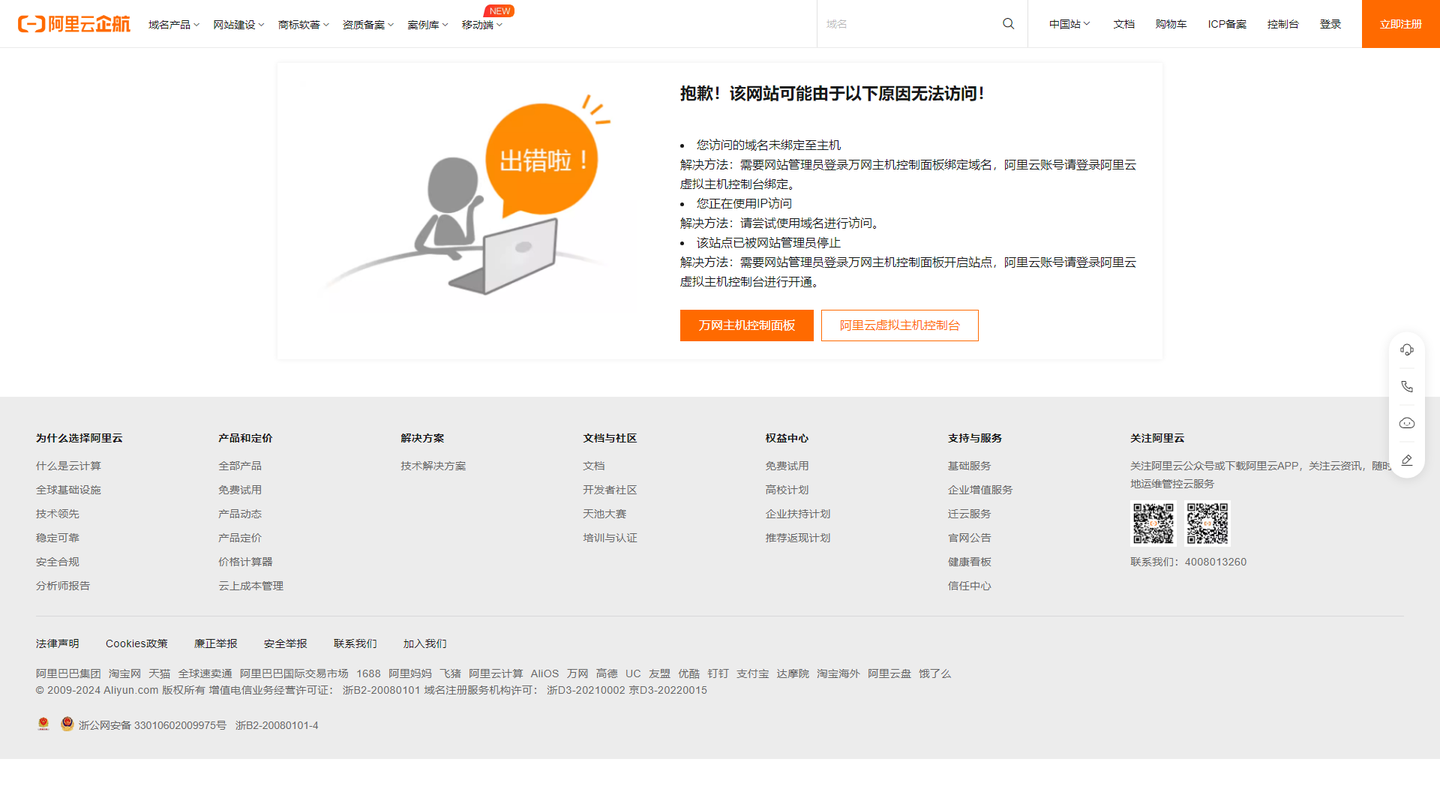Open the 中国站 region selector

pyautogui.click(x=1070, y=24)
